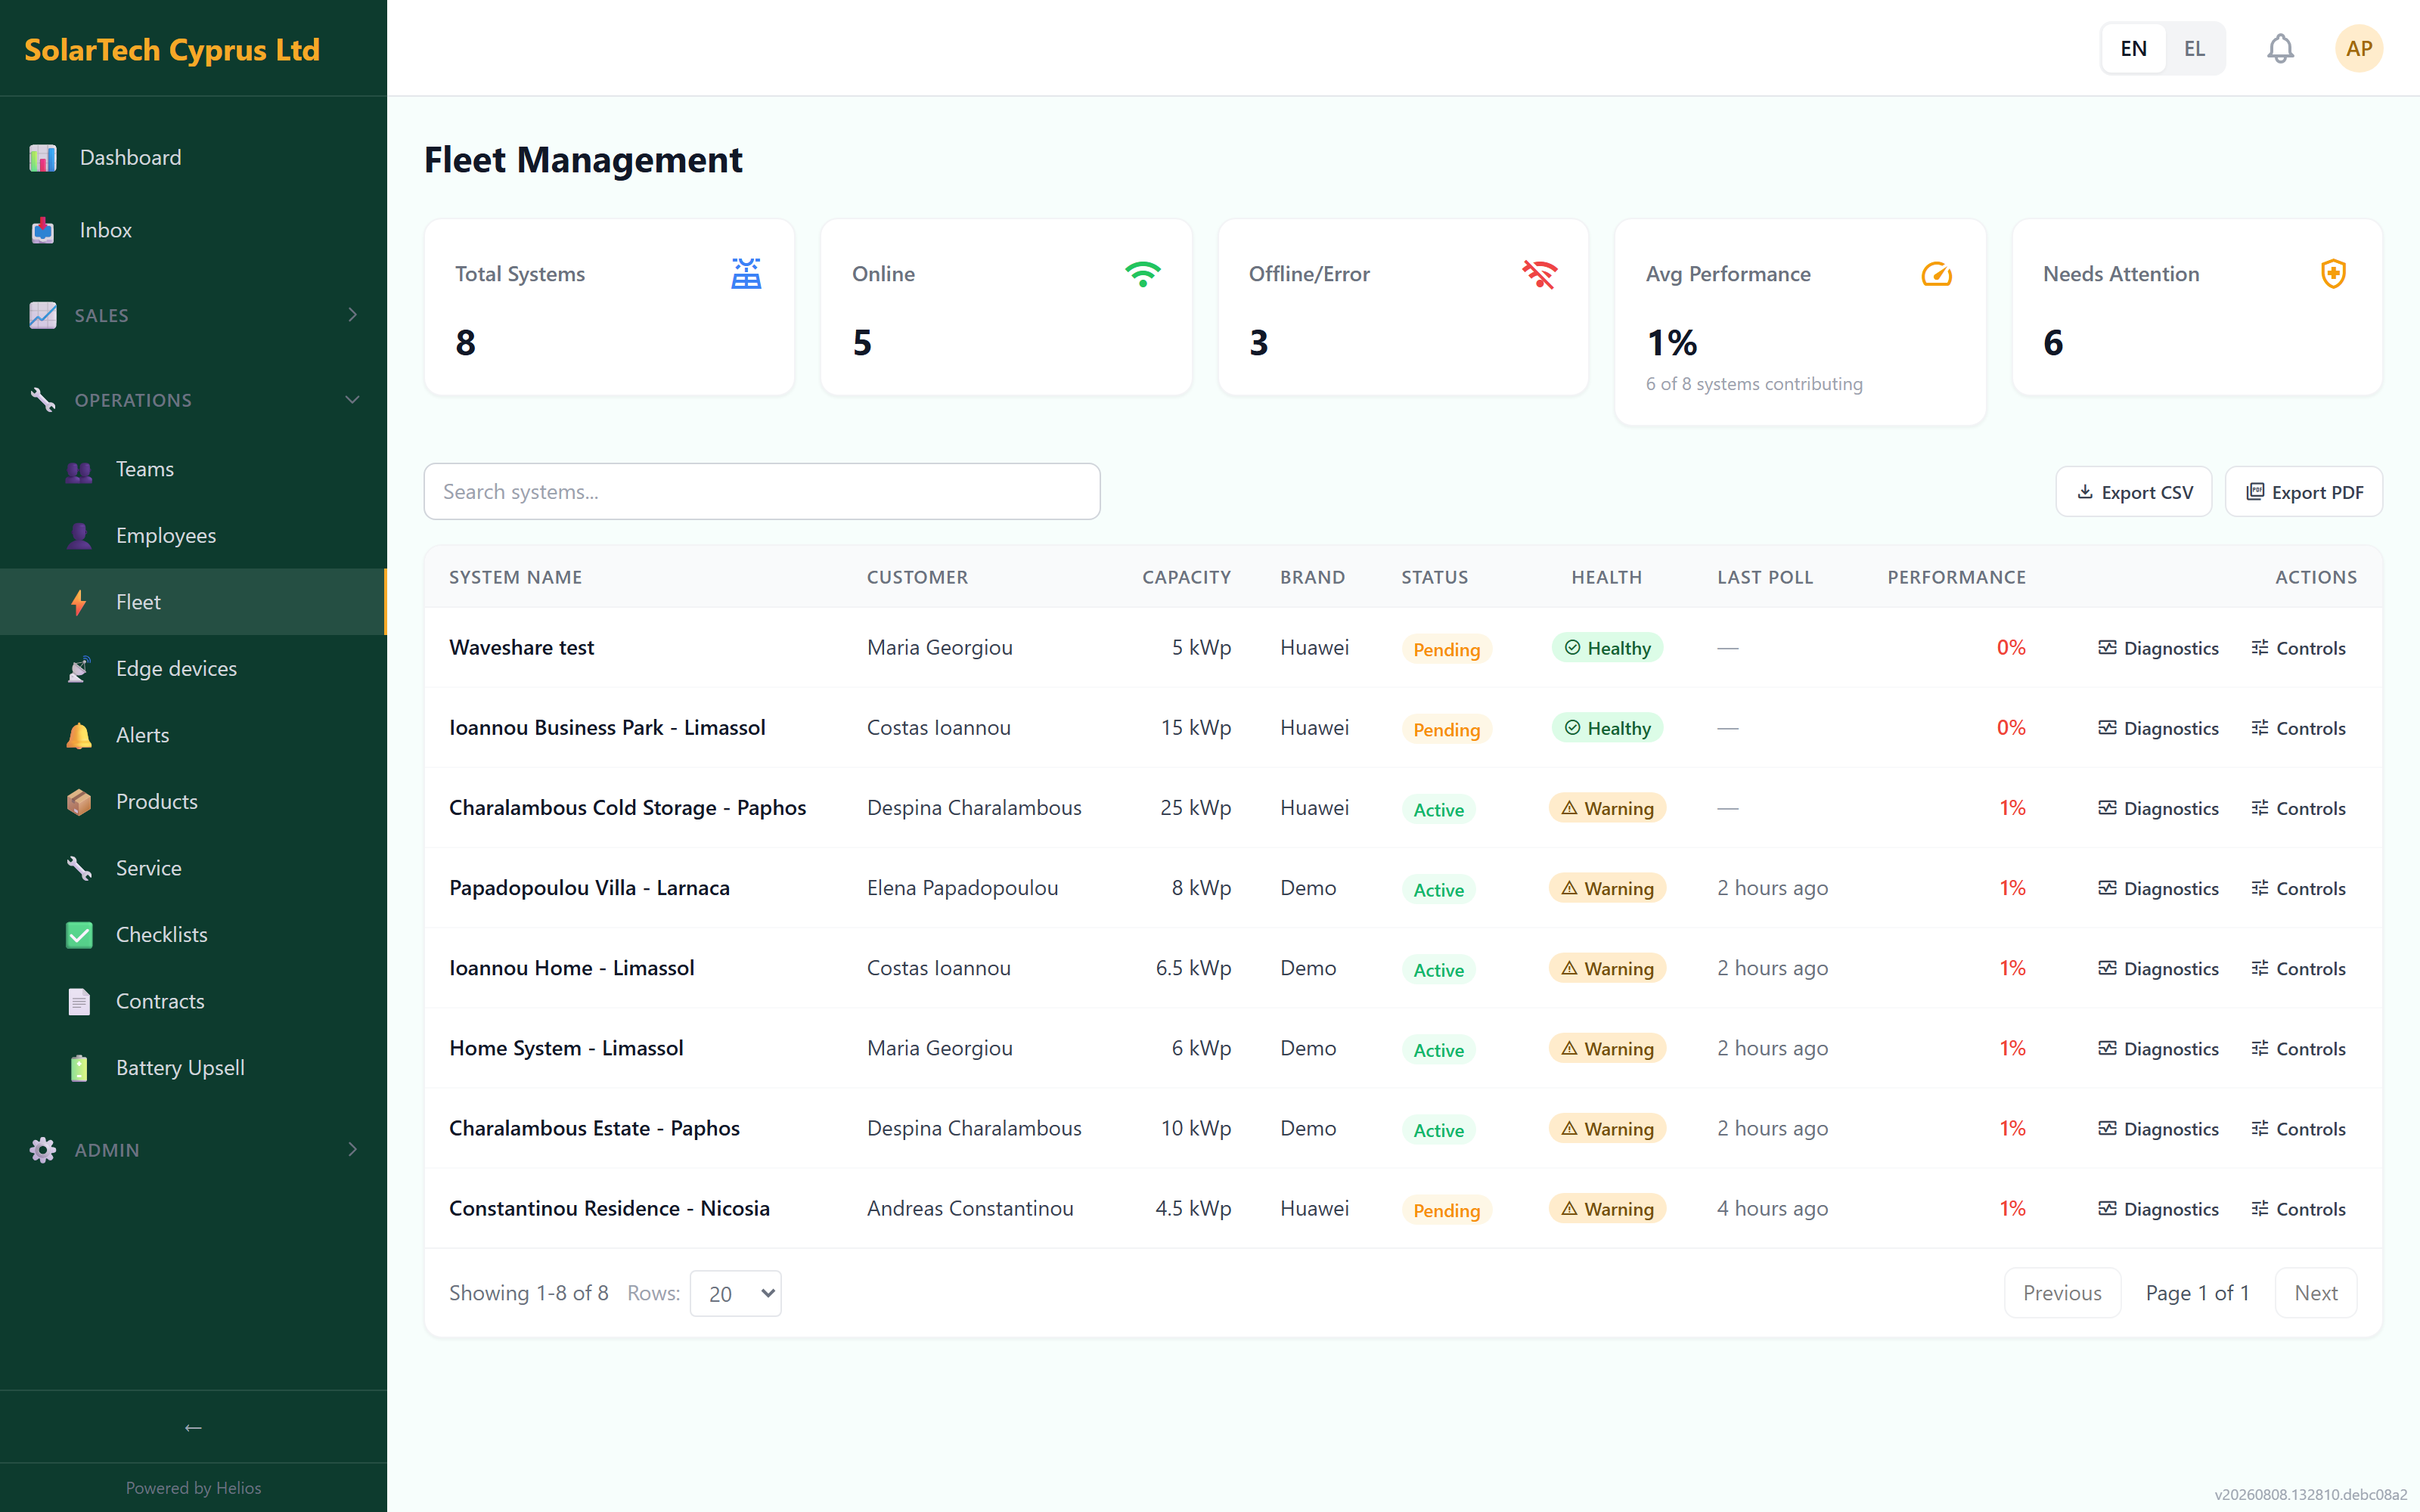Click the Service wrench icon
2420x1512 pixels.
[x=79, y=868]
